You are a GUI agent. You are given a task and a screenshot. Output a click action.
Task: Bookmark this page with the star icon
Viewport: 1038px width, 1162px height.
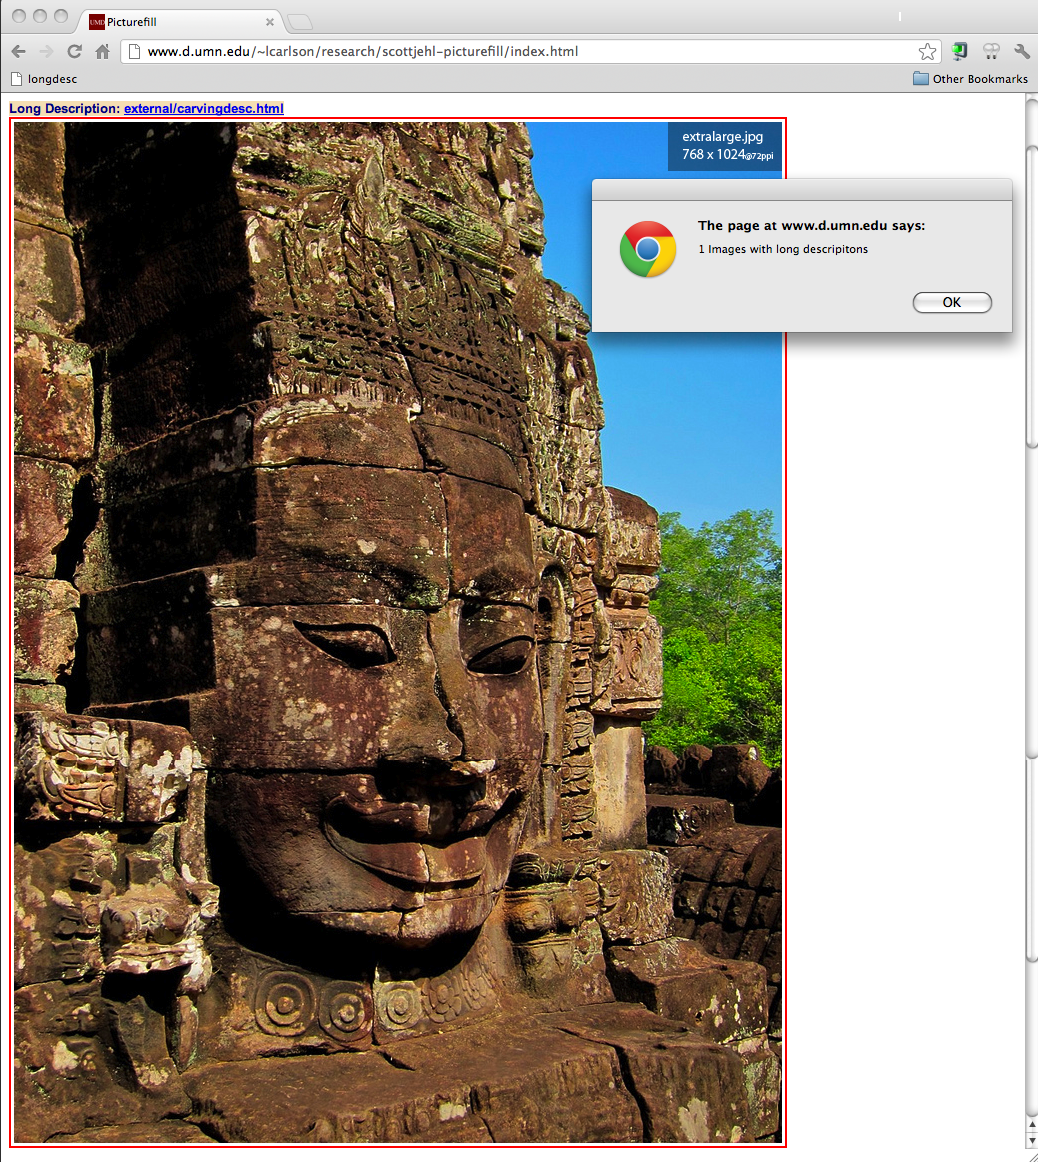tap(927, 51)
